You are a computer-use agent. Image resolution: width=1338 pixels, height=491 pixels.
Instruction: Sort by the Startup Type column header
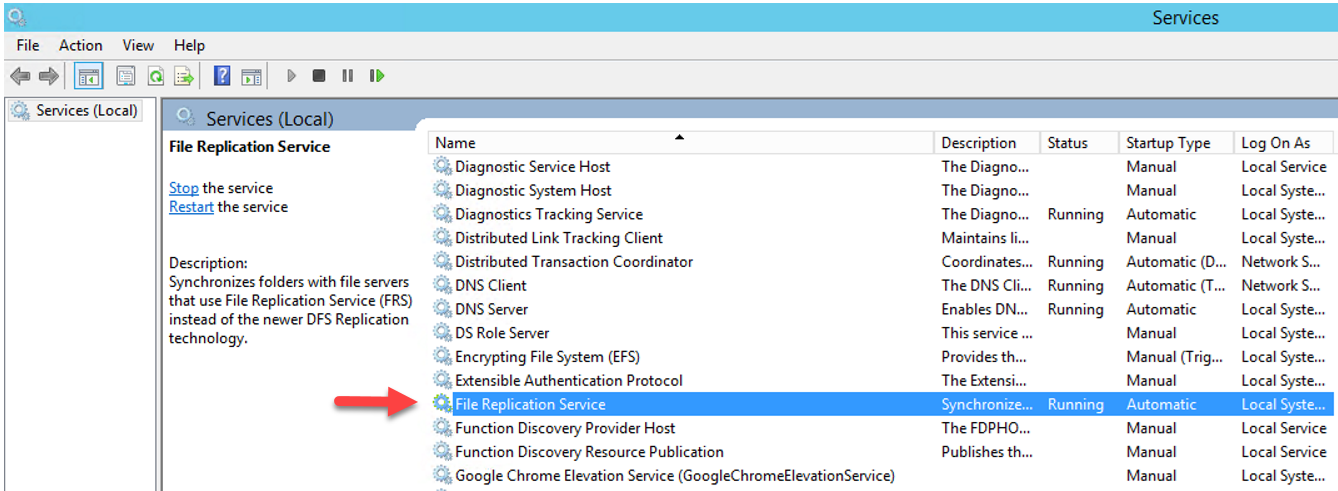coord(1175,143)
